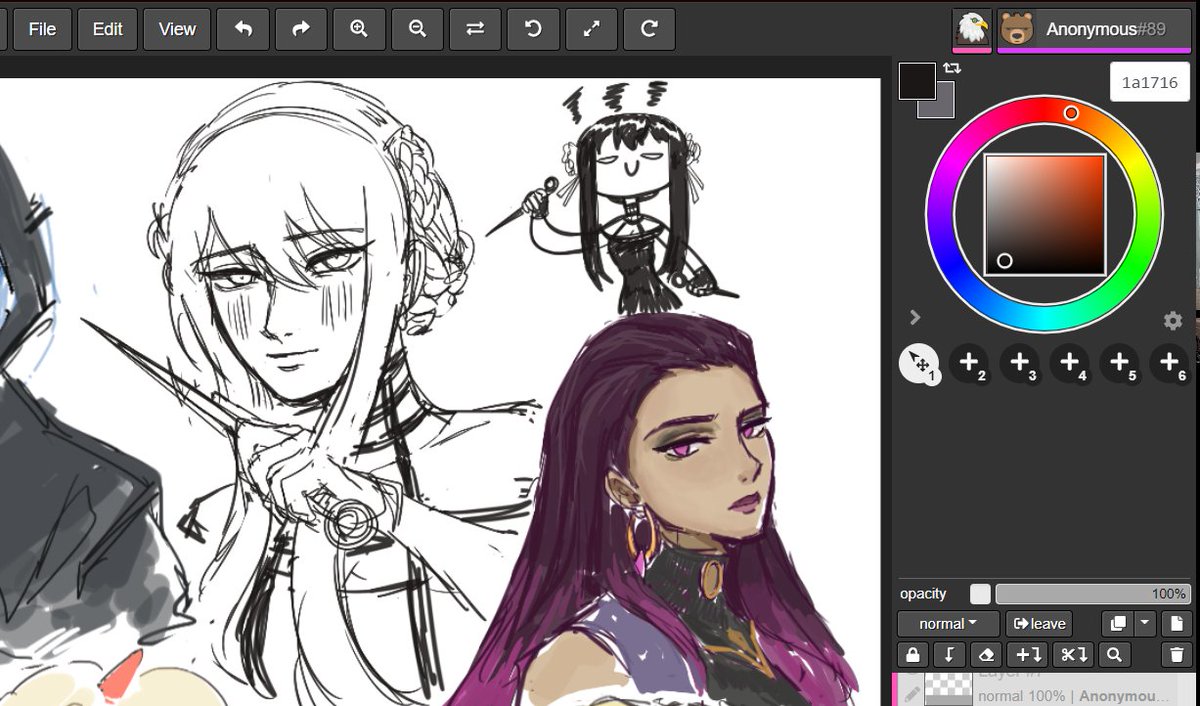Screen dimensions: 1200x706
Task: Expand the panel chevron below color wheel
Action: tap(914, 317)
